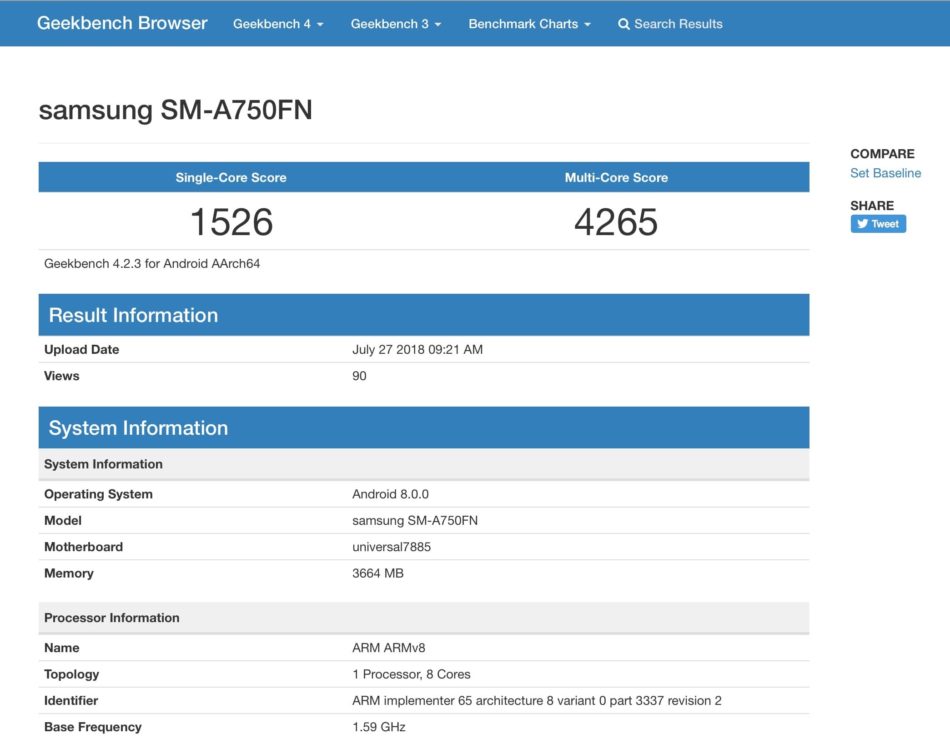Viewport: 950px width, 744px height.
Task: Click the SHARE sidebar heading
Action: [872, 206]
